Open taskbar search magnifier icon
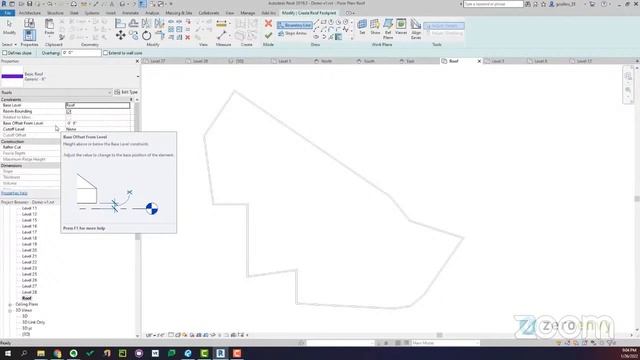This screenshot has height=360, width=640. pos(24,353)
